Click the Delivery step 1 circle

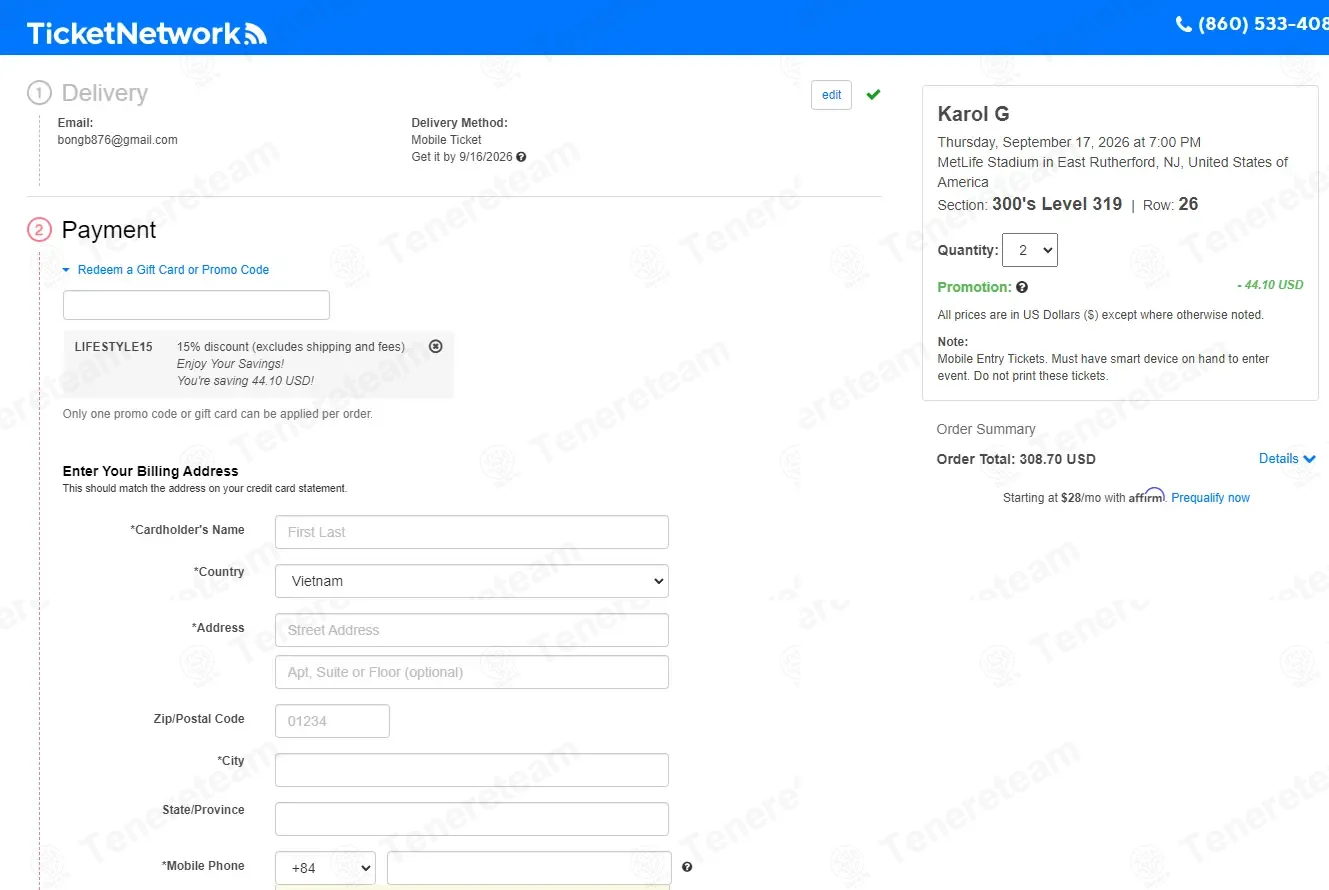click(39, 93)
